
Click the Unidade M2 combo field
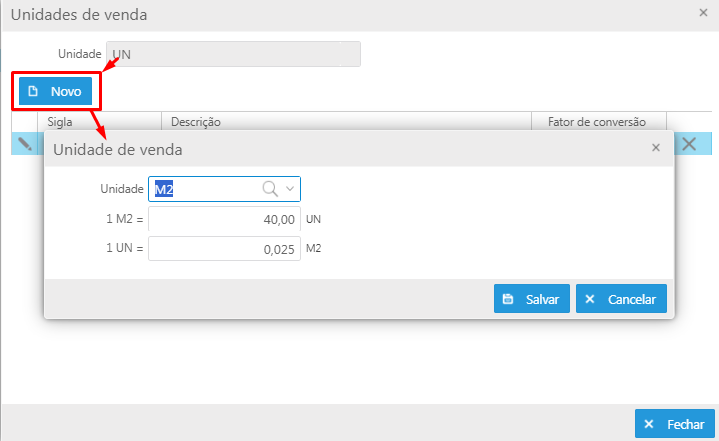point(224,189)
